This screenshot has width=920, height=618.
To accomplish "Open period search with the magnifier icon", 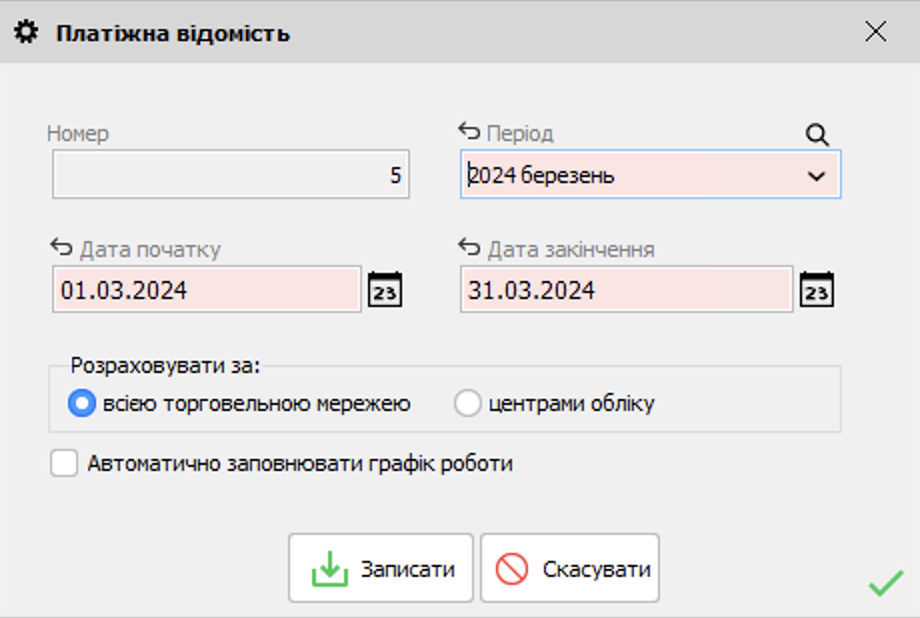I will click(817, 135).
